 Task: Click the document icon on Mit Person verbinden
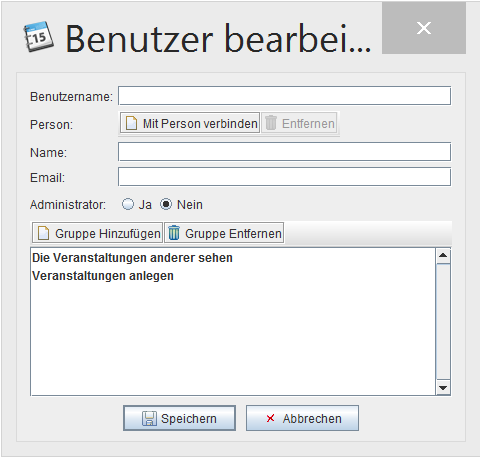131,123
